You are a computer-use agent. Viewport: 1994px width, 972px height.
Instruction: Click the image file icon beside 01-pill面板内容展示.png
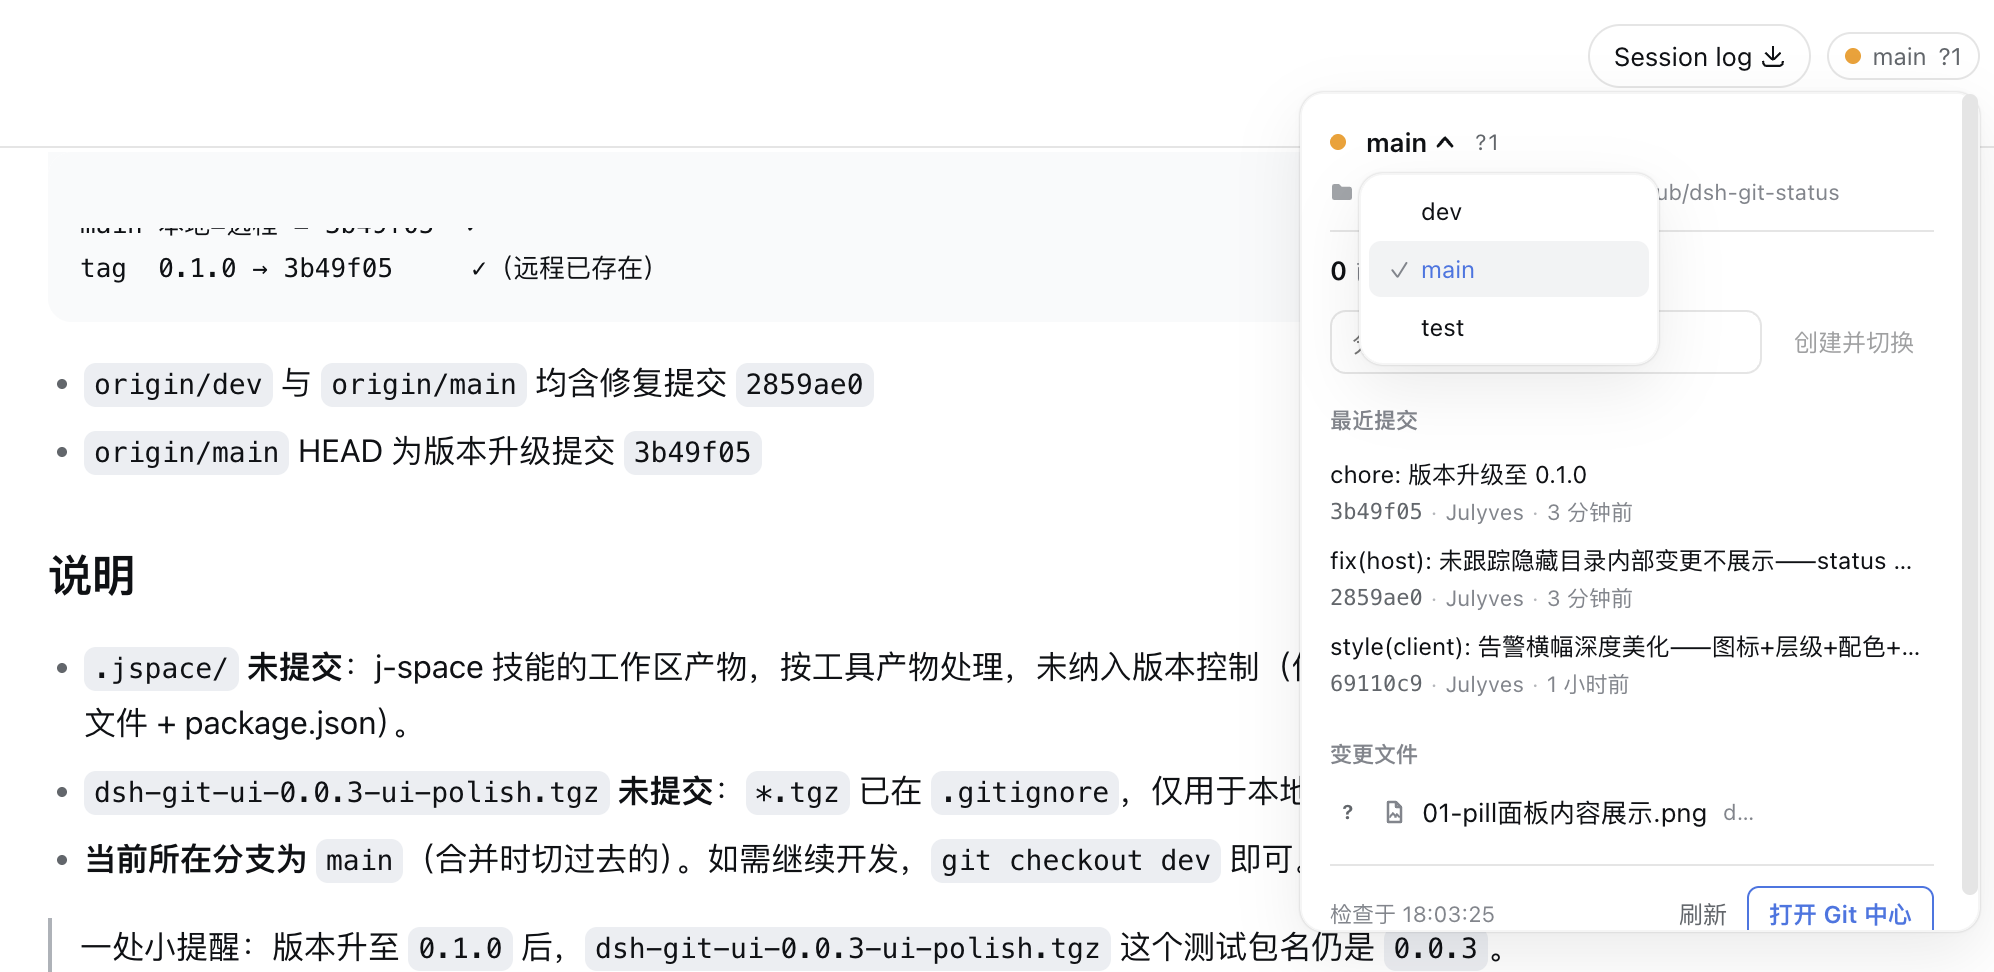1394,813
